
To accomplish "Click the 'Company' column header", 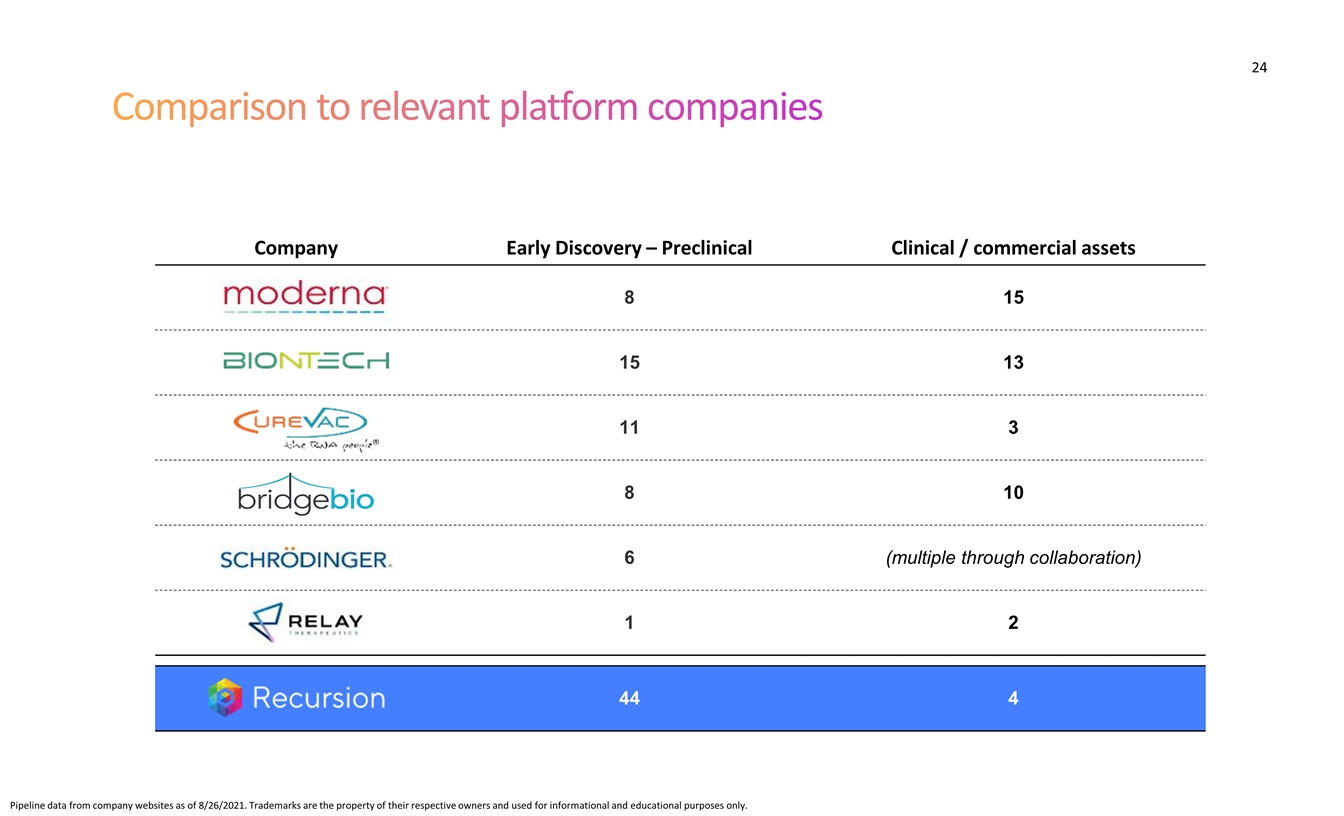I will pos(296,248).
